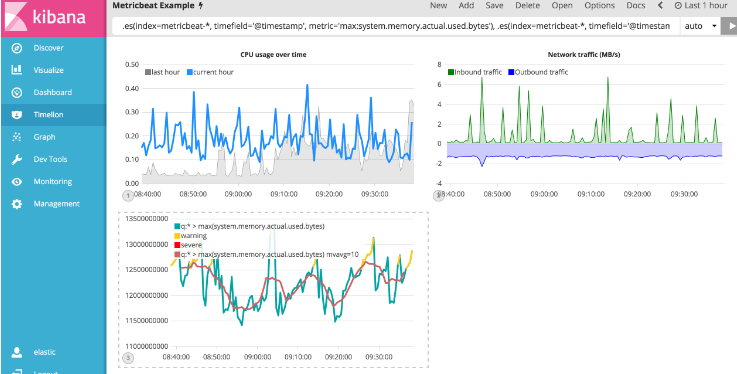Viewport: 737px width, 374px height.
Task: Run the expression with the play button
Action: (730, 26)
